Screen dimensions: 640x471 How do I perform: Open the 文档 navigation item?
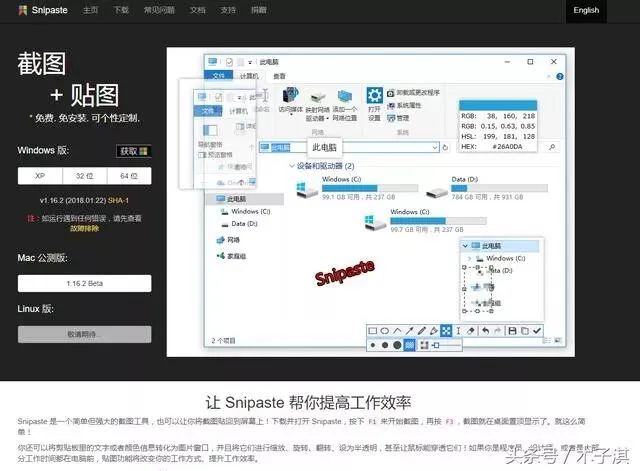(x=198, y=10)
